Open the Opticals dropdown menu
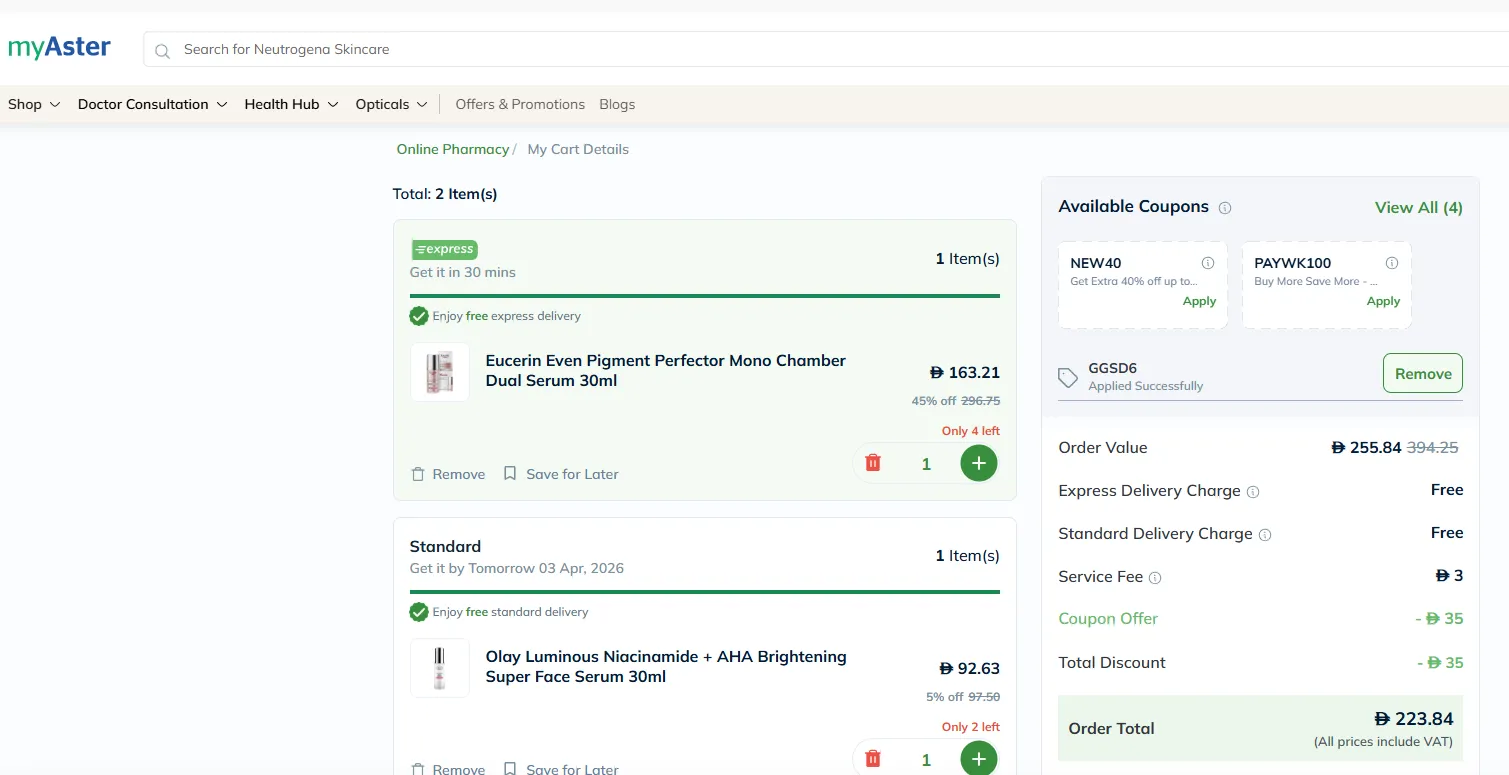 click(x=392, y=104)
